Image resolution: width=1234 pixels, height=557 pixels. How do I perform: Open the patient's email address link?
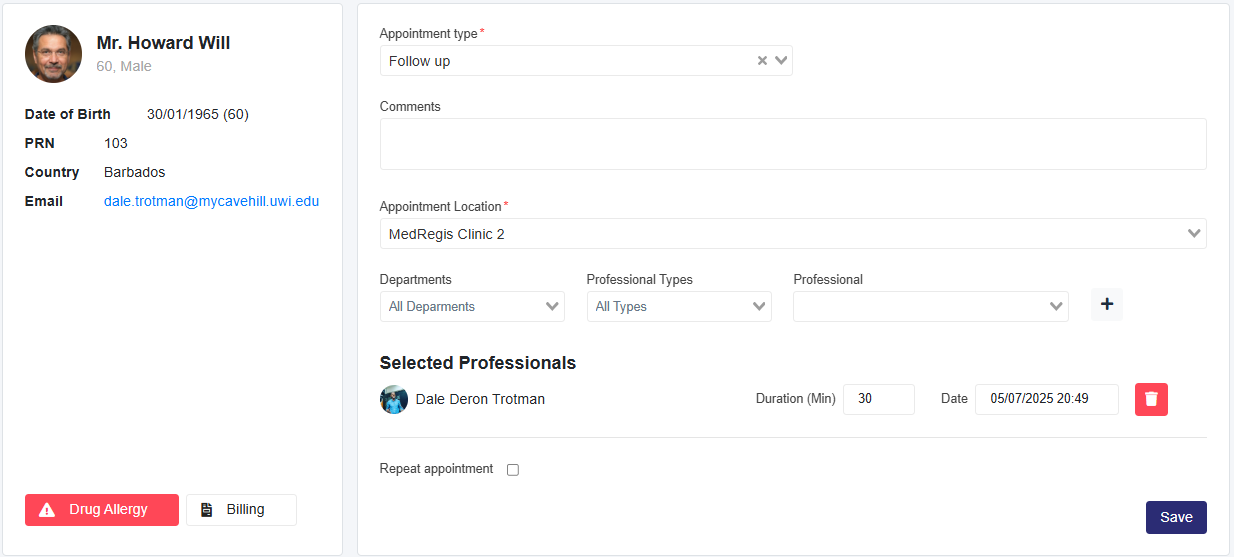tap(211, 201)
